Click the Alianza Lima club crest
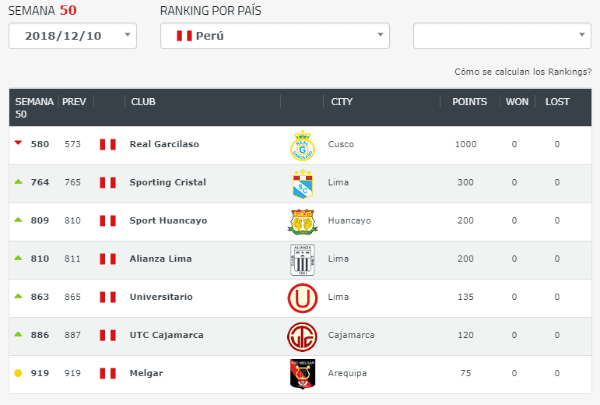600x405 pixels. [x=301, y=259]
